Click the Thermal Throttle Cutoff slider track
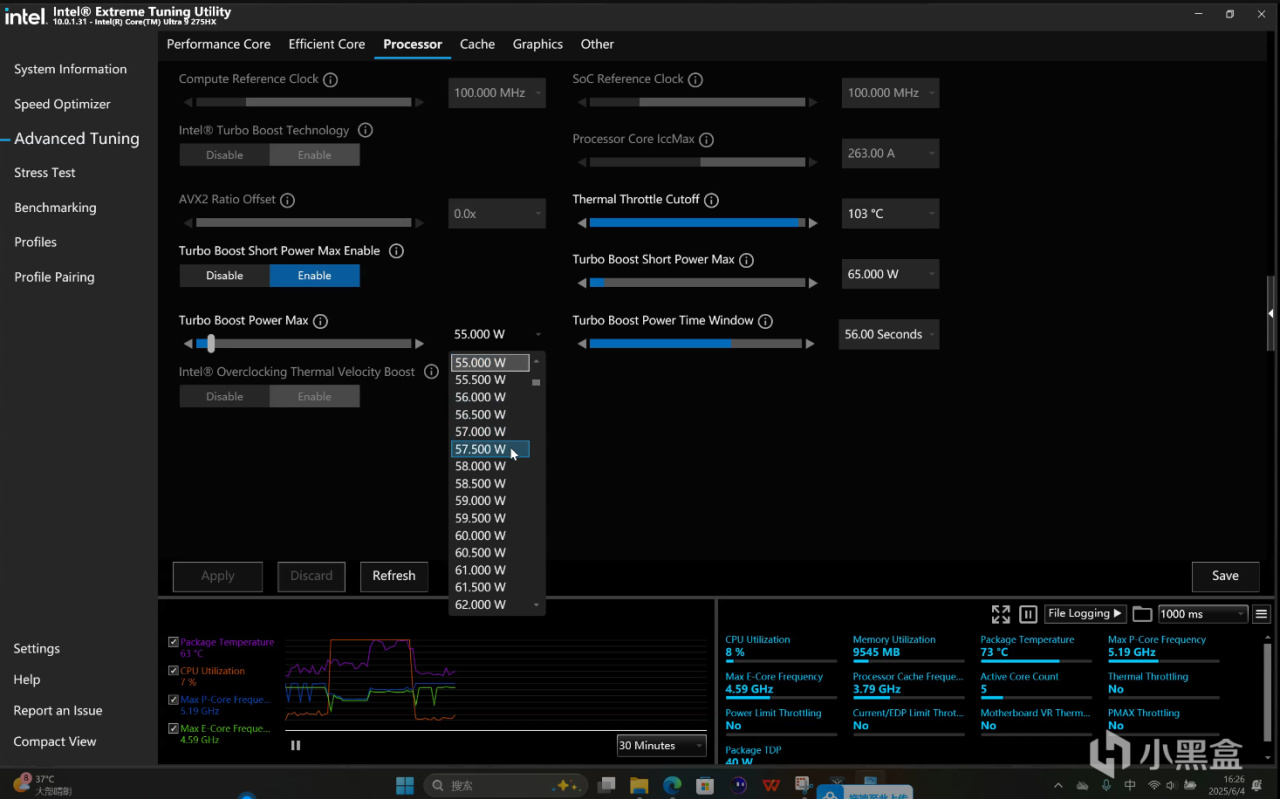The width and height of the screenshot is (1280, 799). click(x=698, y=223)
